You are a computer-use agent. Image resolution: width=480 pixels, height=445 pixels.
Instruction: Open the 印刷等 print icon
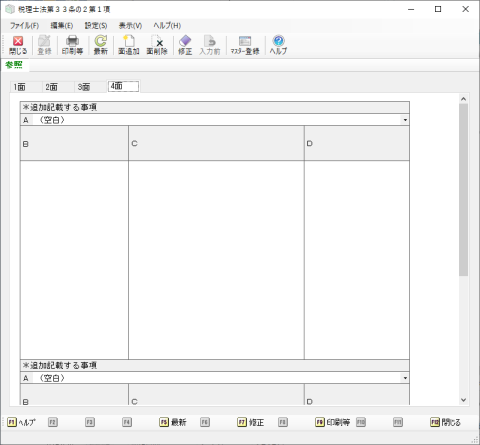pyautogui.click(x=72, y=45)
